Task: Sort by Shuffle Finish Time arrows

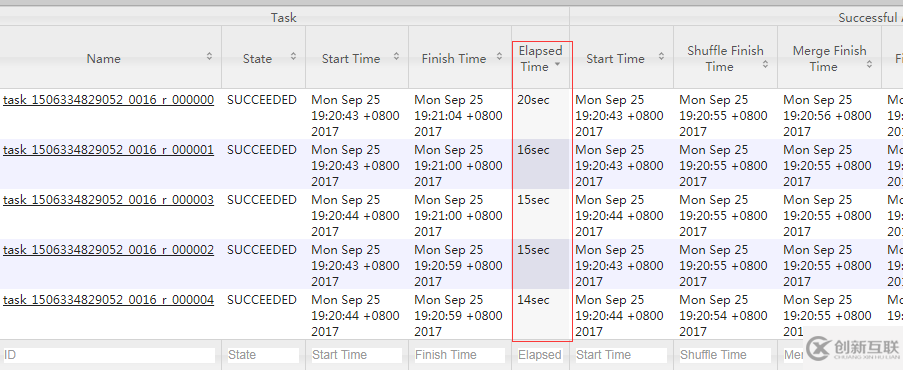Action: tap(765, 65)
